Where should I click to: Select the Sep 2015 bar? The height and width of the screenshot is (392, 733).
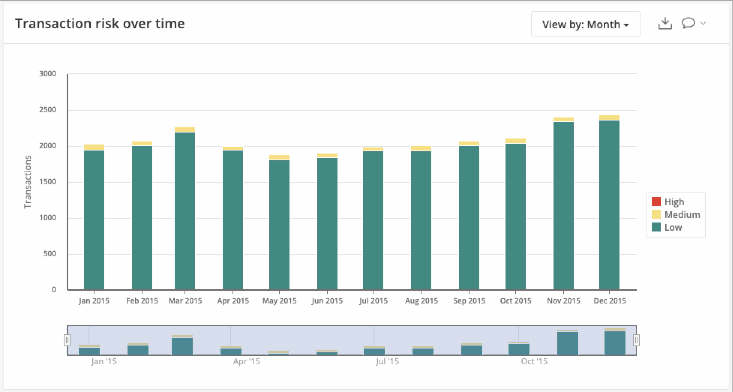(469, 215)
